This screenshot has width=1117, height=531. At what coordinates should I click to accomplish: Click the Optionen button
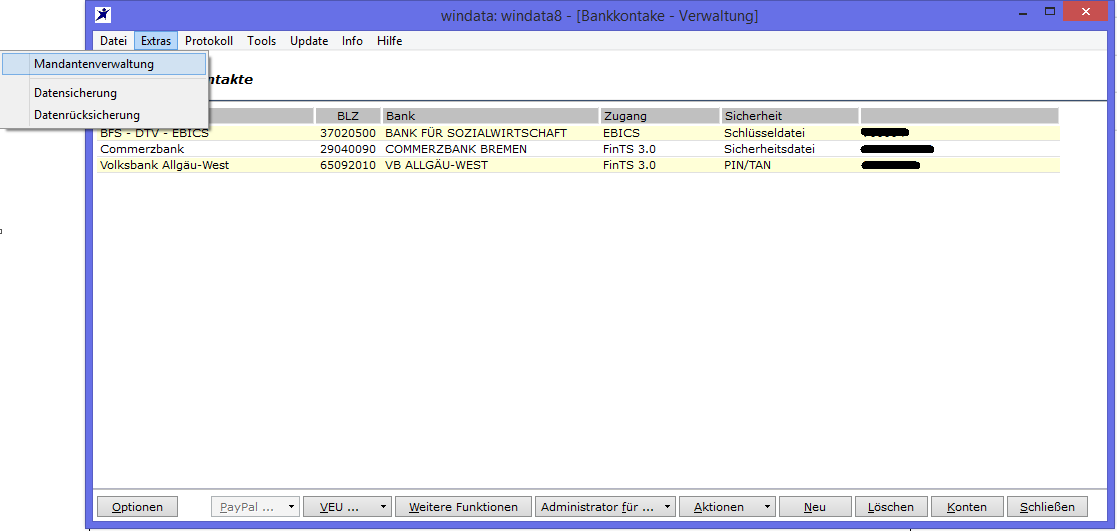(x=137, y=507)
